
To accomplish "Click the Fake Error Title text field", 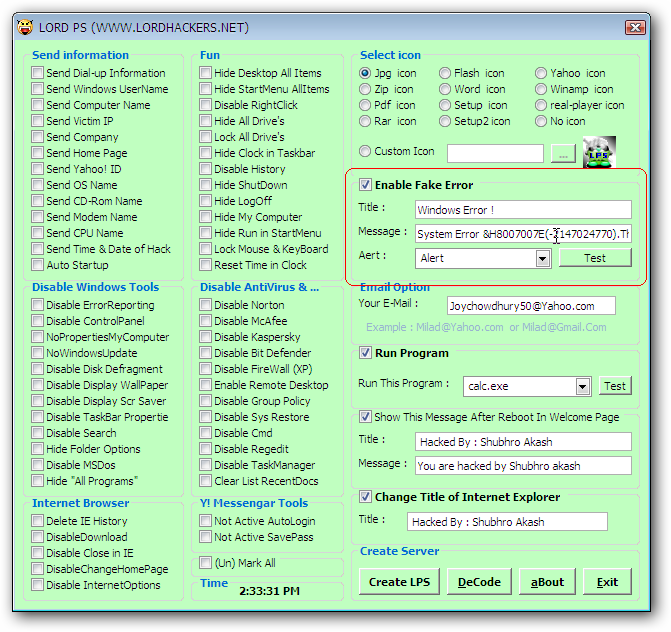I will 523,210.
